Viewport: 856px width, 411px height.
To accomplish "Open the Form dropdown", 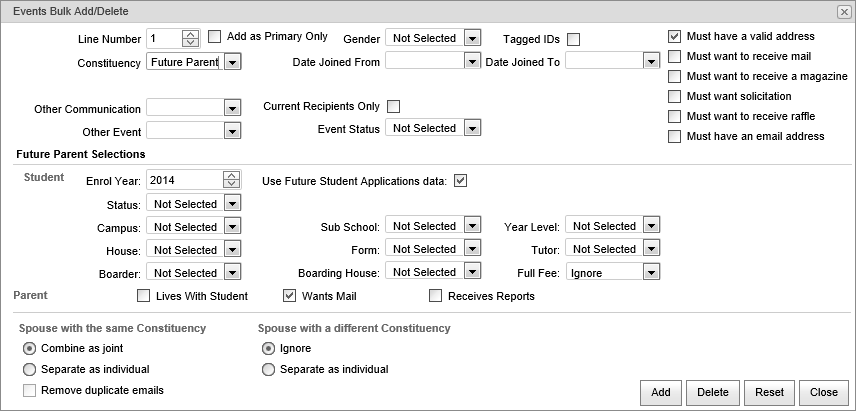I will [473, 249].
